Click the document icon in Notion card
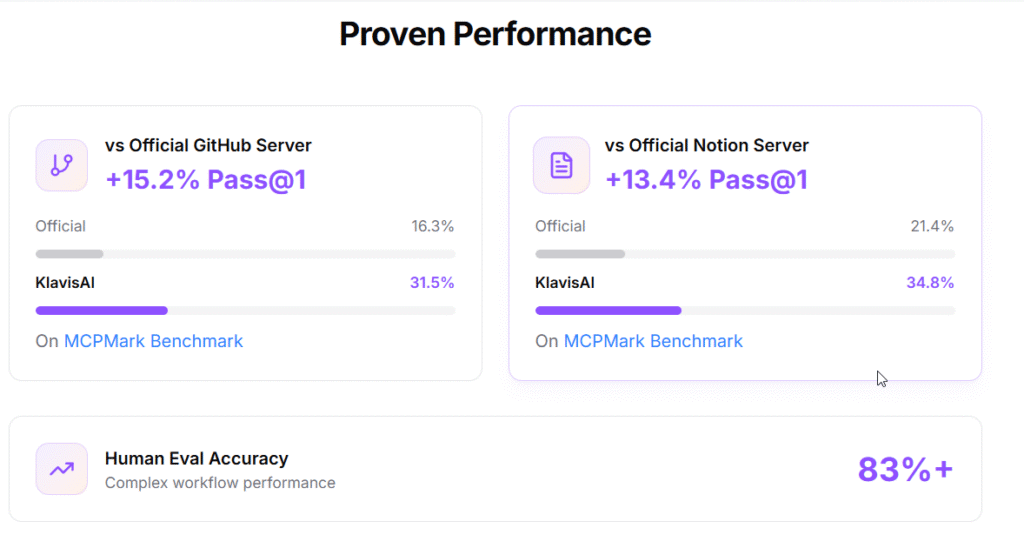This screenshot has width=1024, height=555. 561,165
